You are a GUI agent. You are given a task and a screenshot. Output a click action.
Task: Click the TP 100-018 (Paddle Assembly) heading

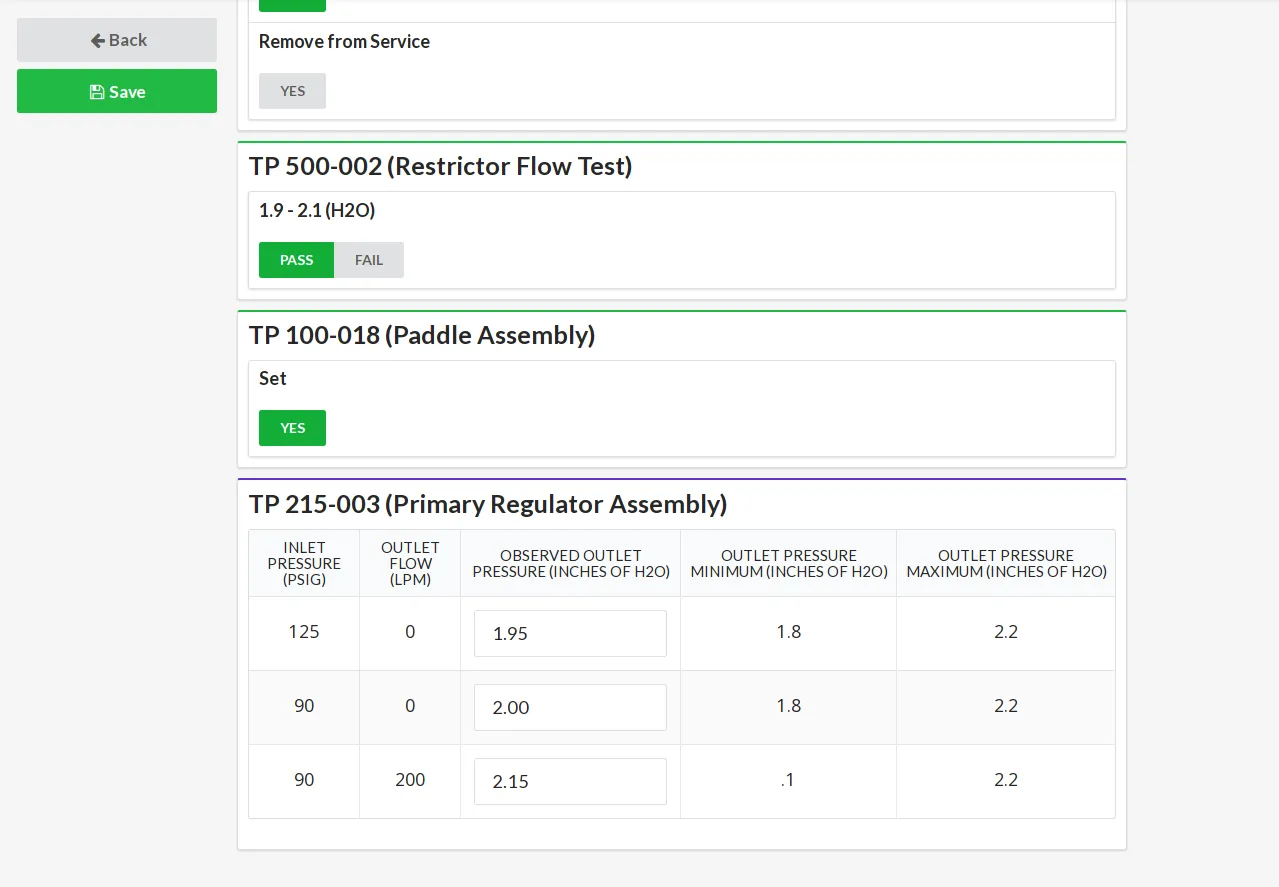[422, 335]
